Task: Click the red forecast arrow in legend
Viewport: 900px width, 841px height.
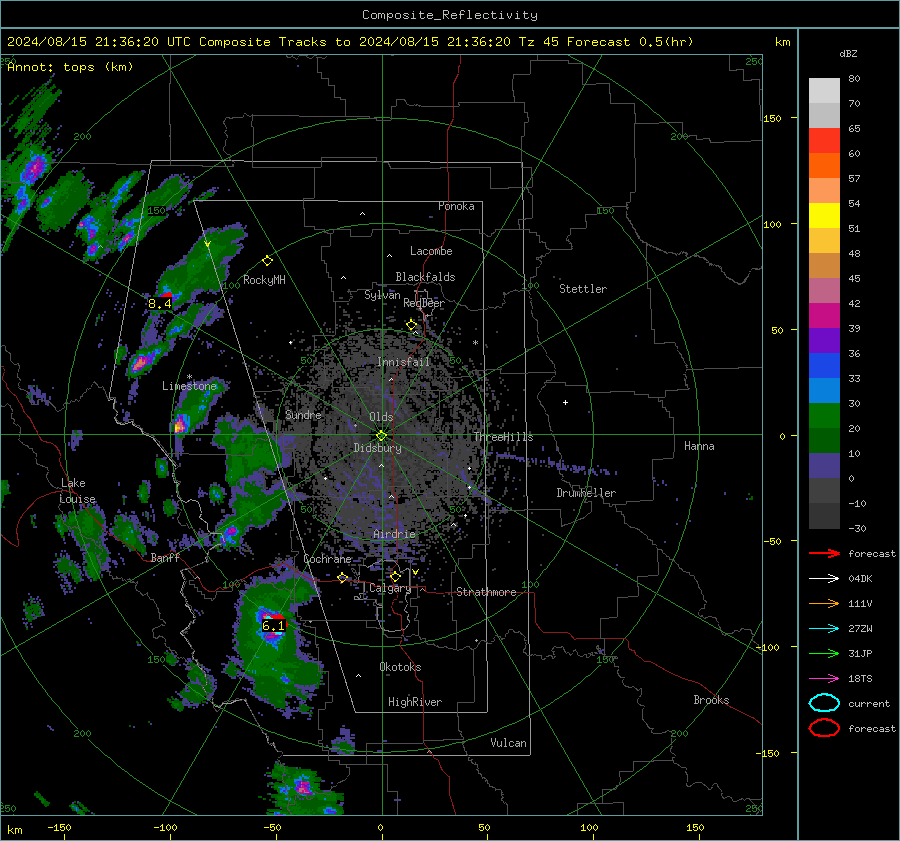Action: click(824, 553)
